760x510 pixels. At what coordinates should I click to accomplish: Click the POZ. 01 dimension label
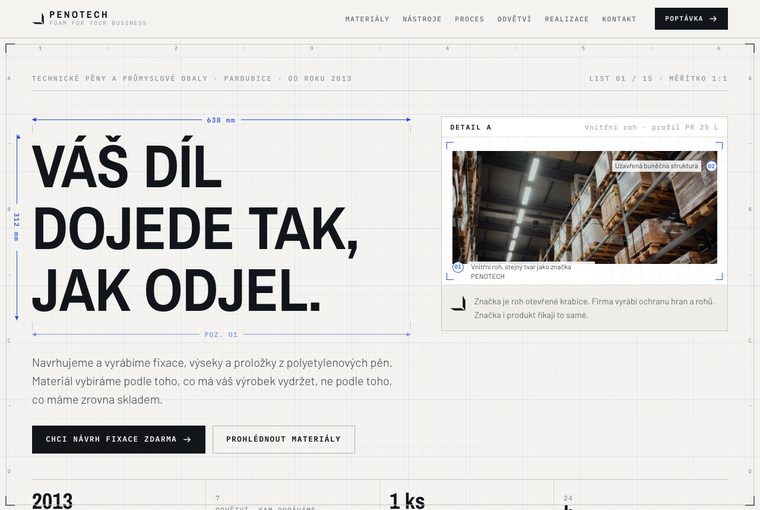(x=221, y=335)
